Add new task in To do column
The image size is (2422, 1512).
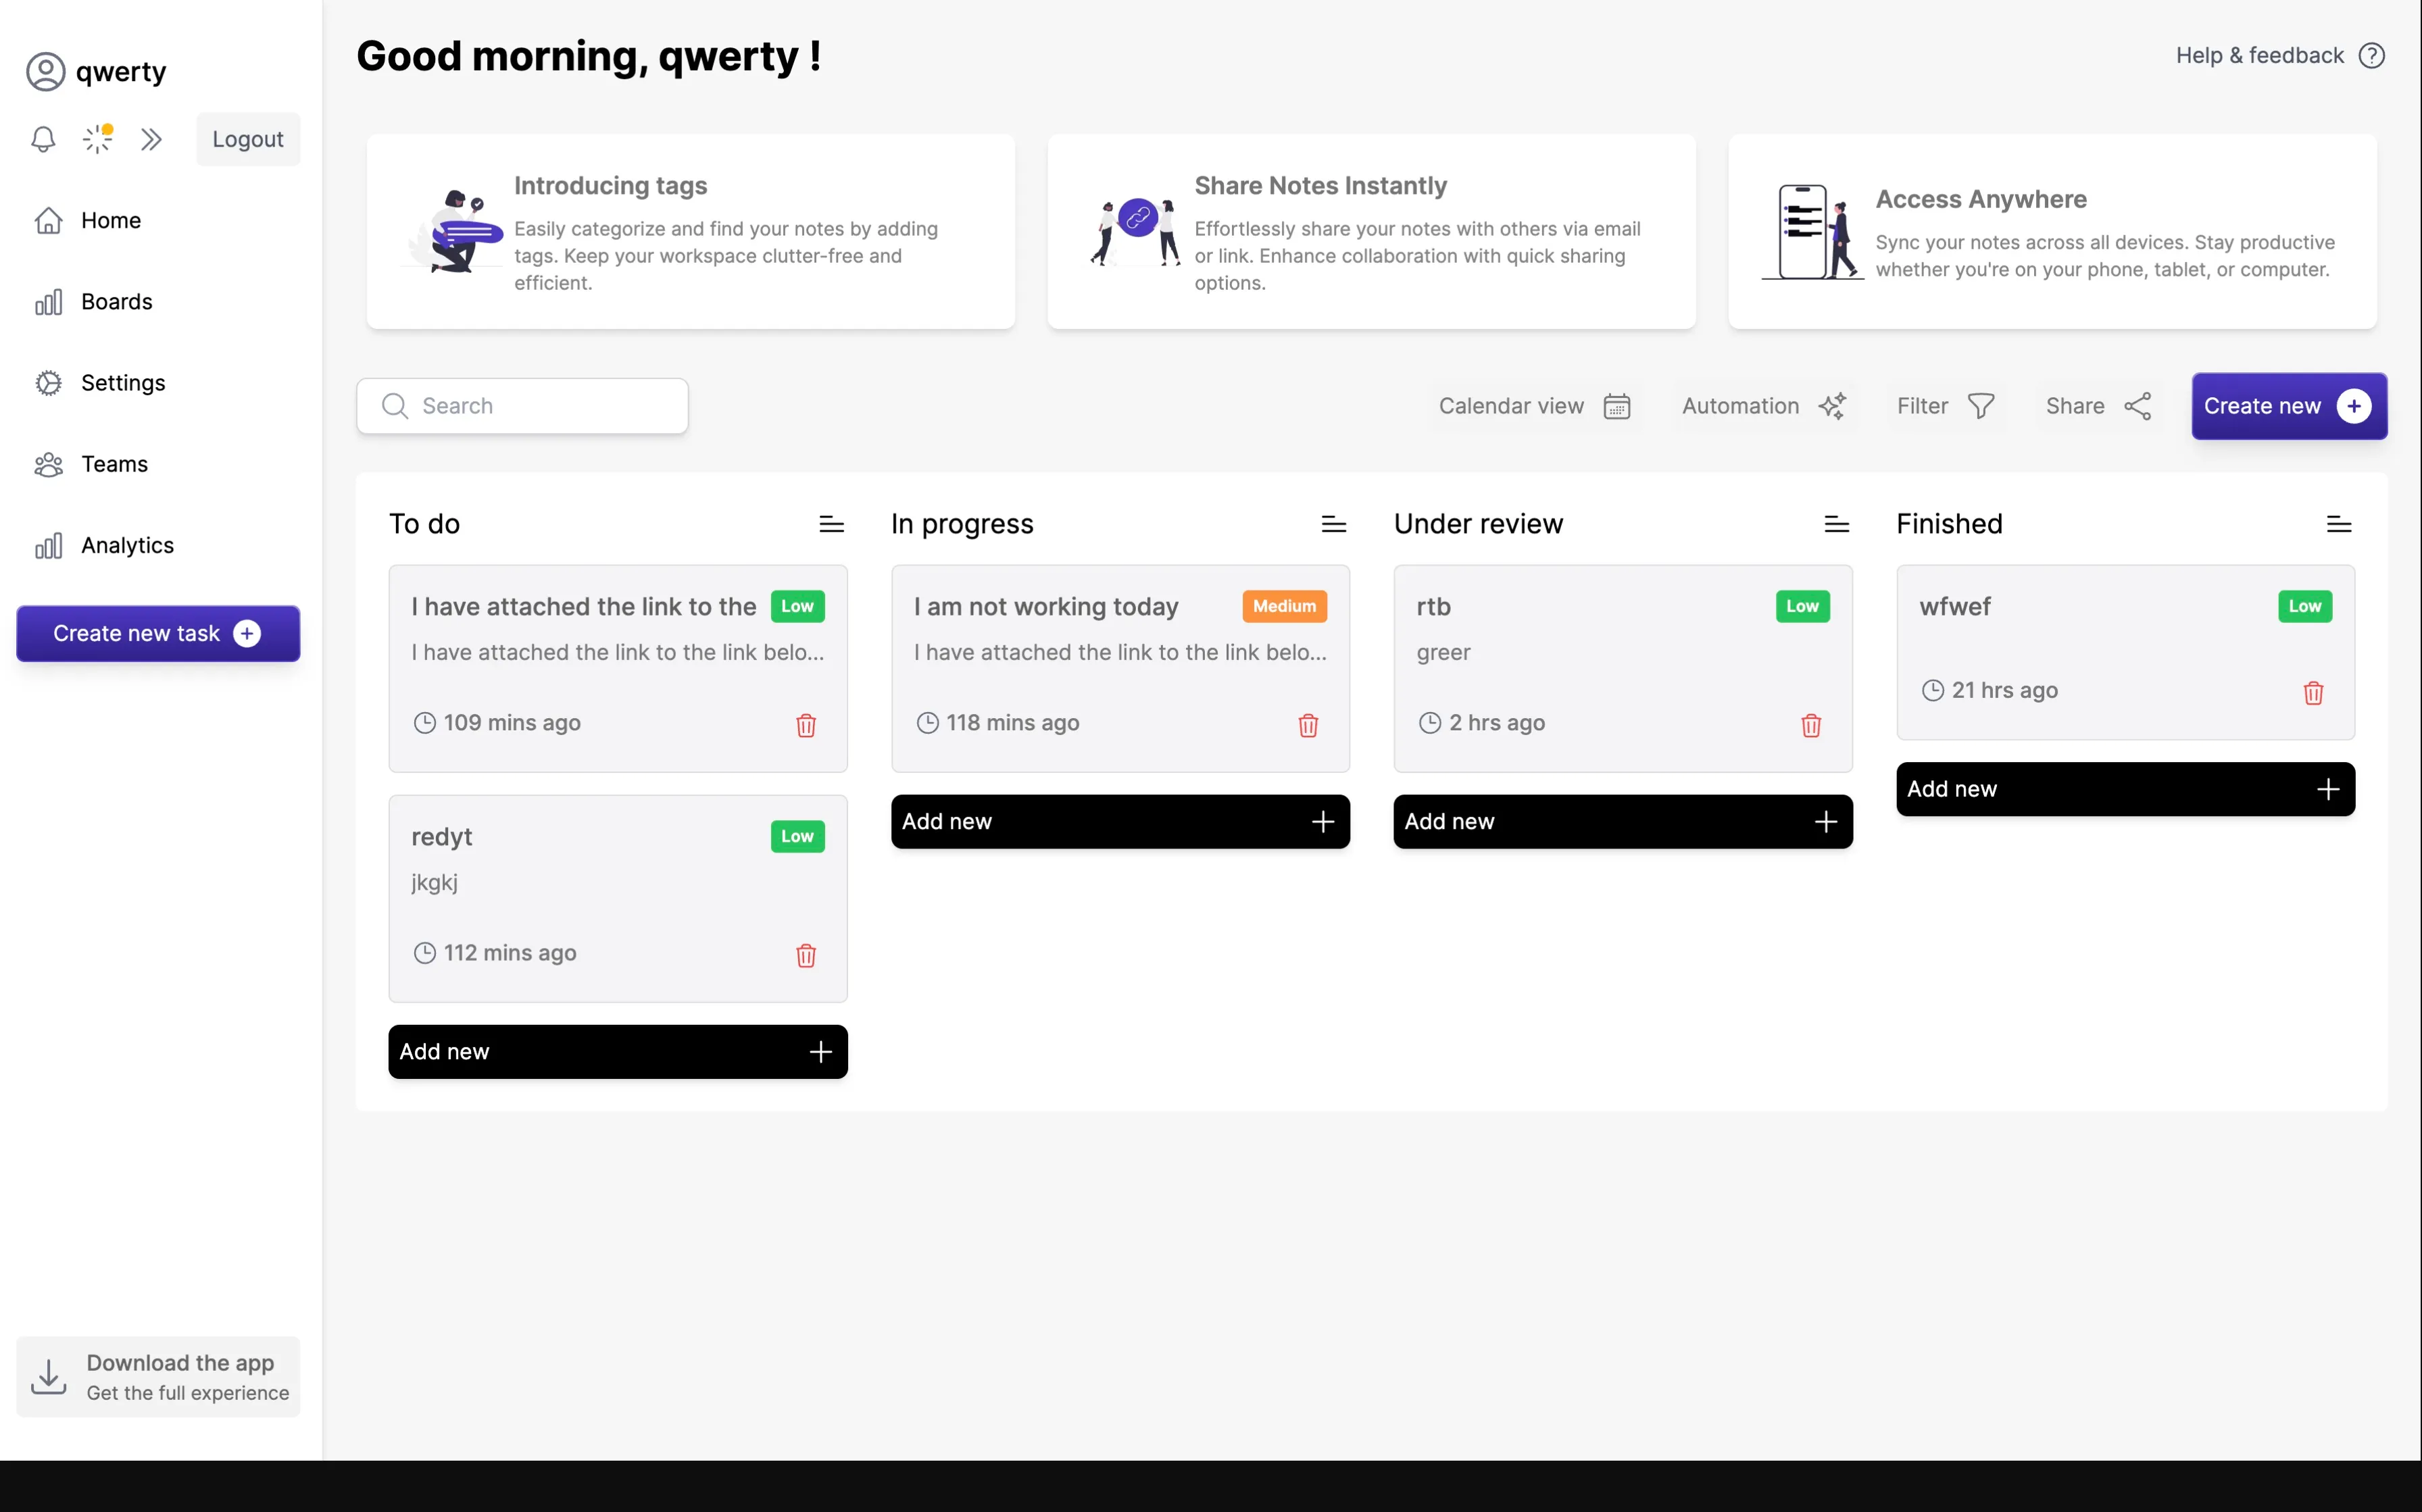coord(618,1052)
